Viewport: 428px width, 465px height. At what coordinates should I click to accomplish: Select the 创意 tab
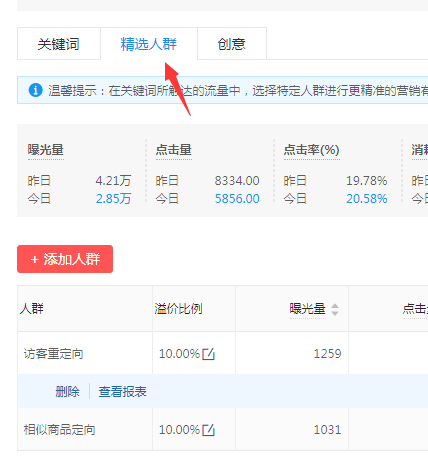(x=232, y=44)
